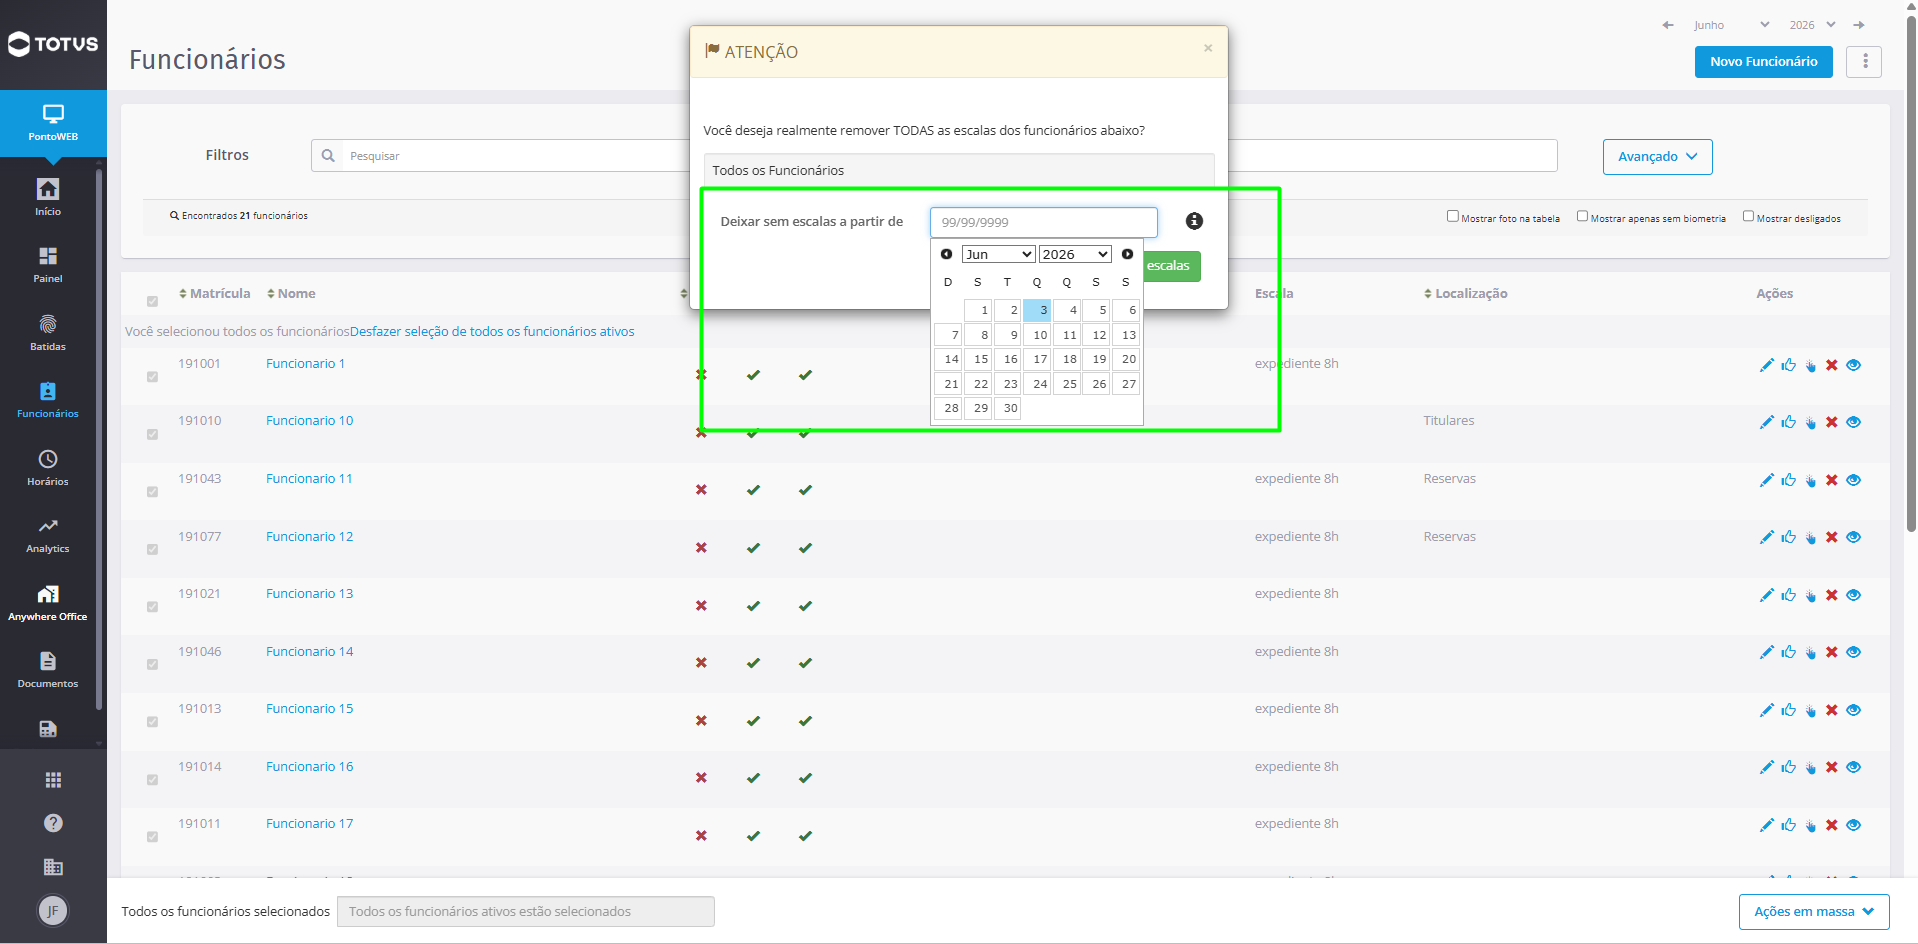Click thumbs-up icon for Funcionario 11
Viewport: 1918px width, 944px height.
[1788, 480]
